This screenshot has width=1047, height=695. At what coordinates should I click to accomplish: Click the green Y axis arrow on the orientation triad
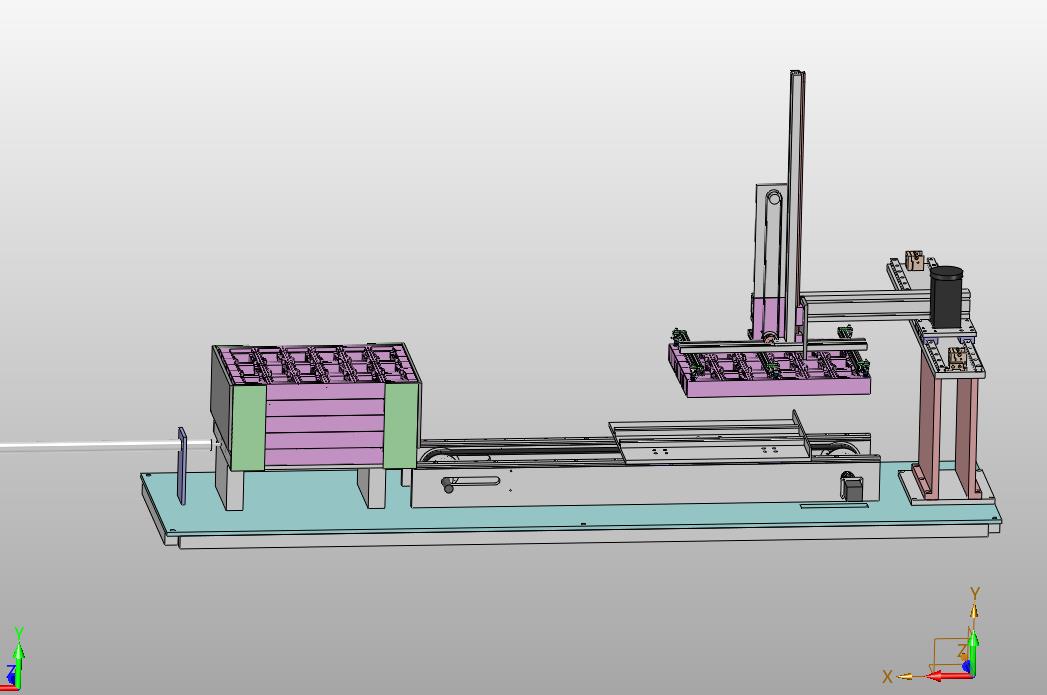[x=974, y=652]
